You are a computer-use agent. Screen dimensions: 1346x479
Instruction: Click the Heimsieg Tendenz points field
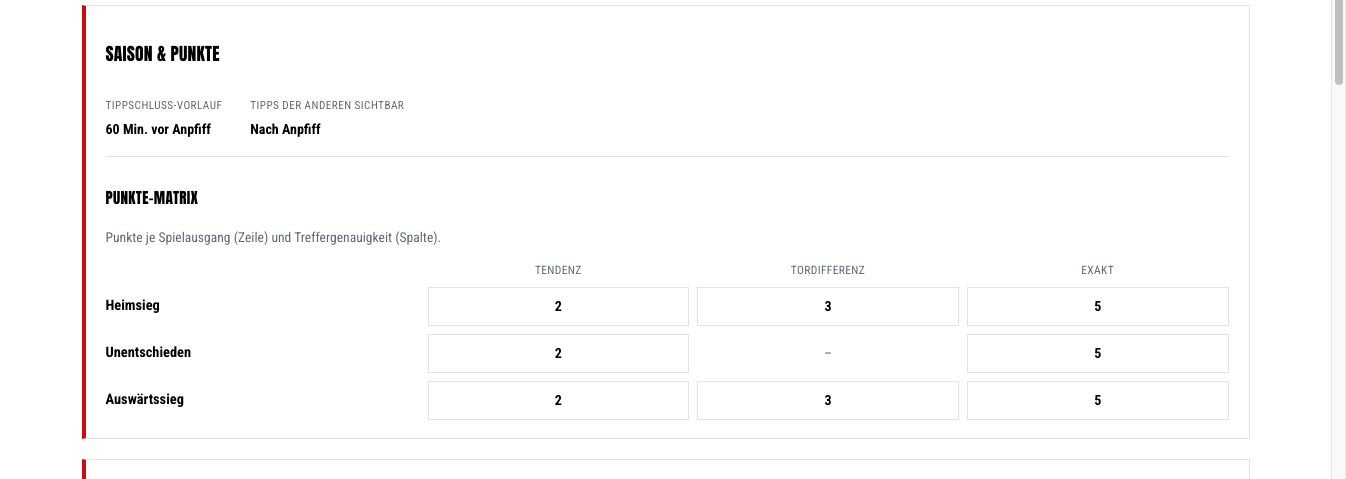(558, 307)
